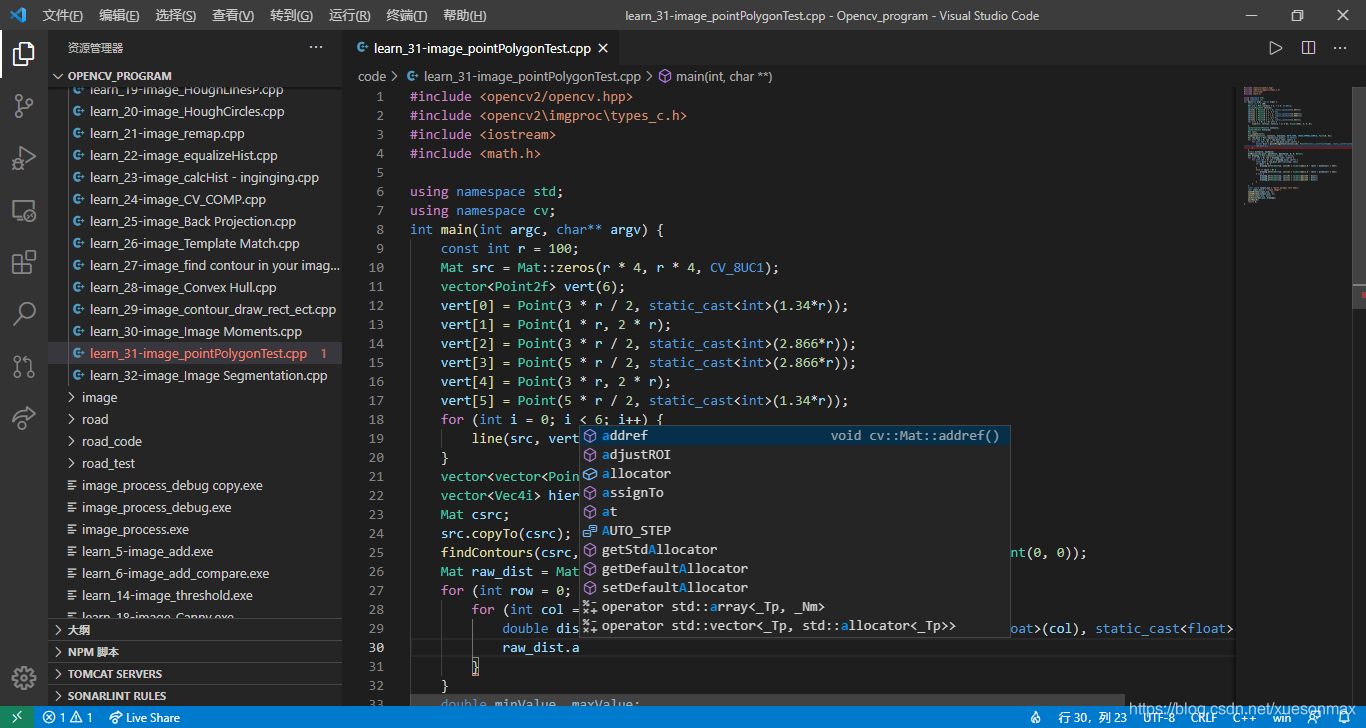Click the errors and warnings status indicator
This screenshot has width=1366, height=728.
tap(68, 717)
